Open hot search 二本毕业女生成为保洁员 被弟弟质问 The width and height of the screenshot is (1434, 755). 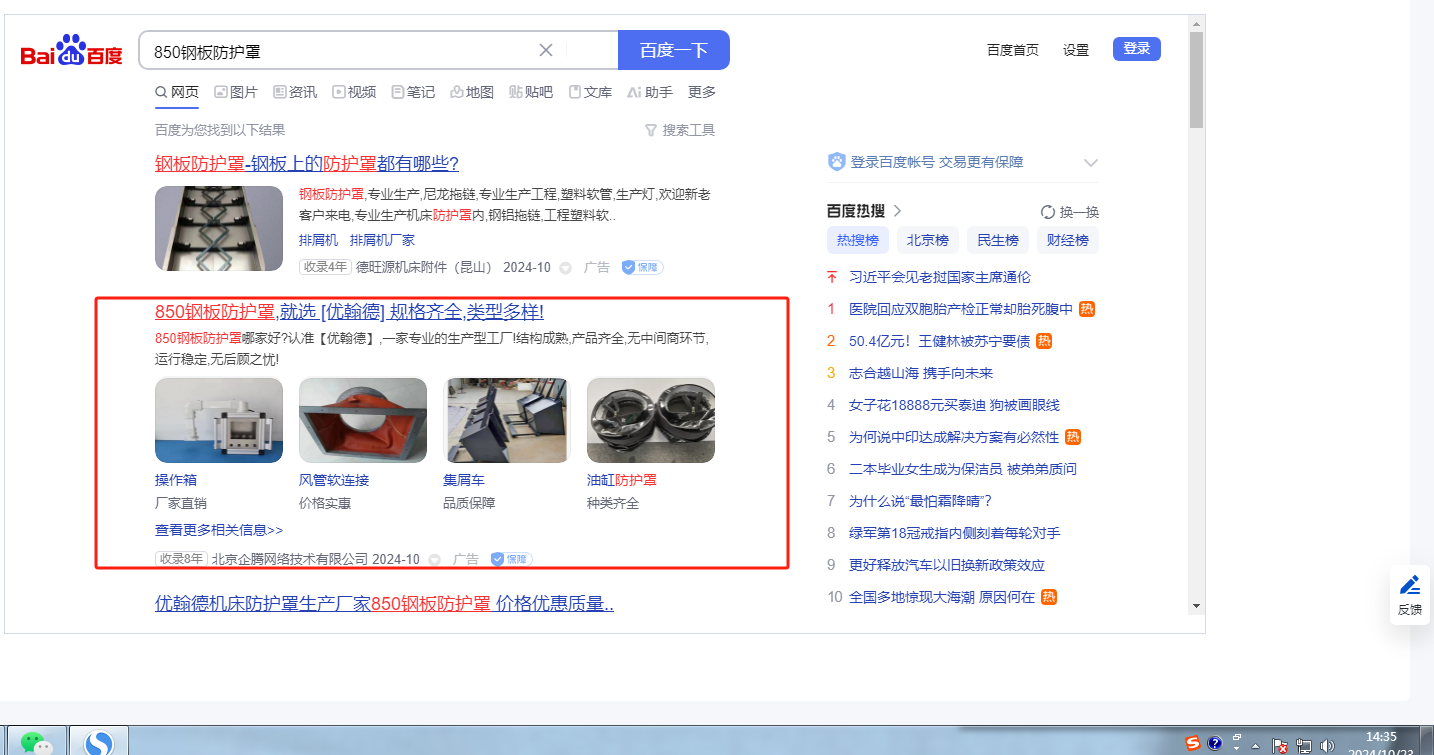coord(963,469)
